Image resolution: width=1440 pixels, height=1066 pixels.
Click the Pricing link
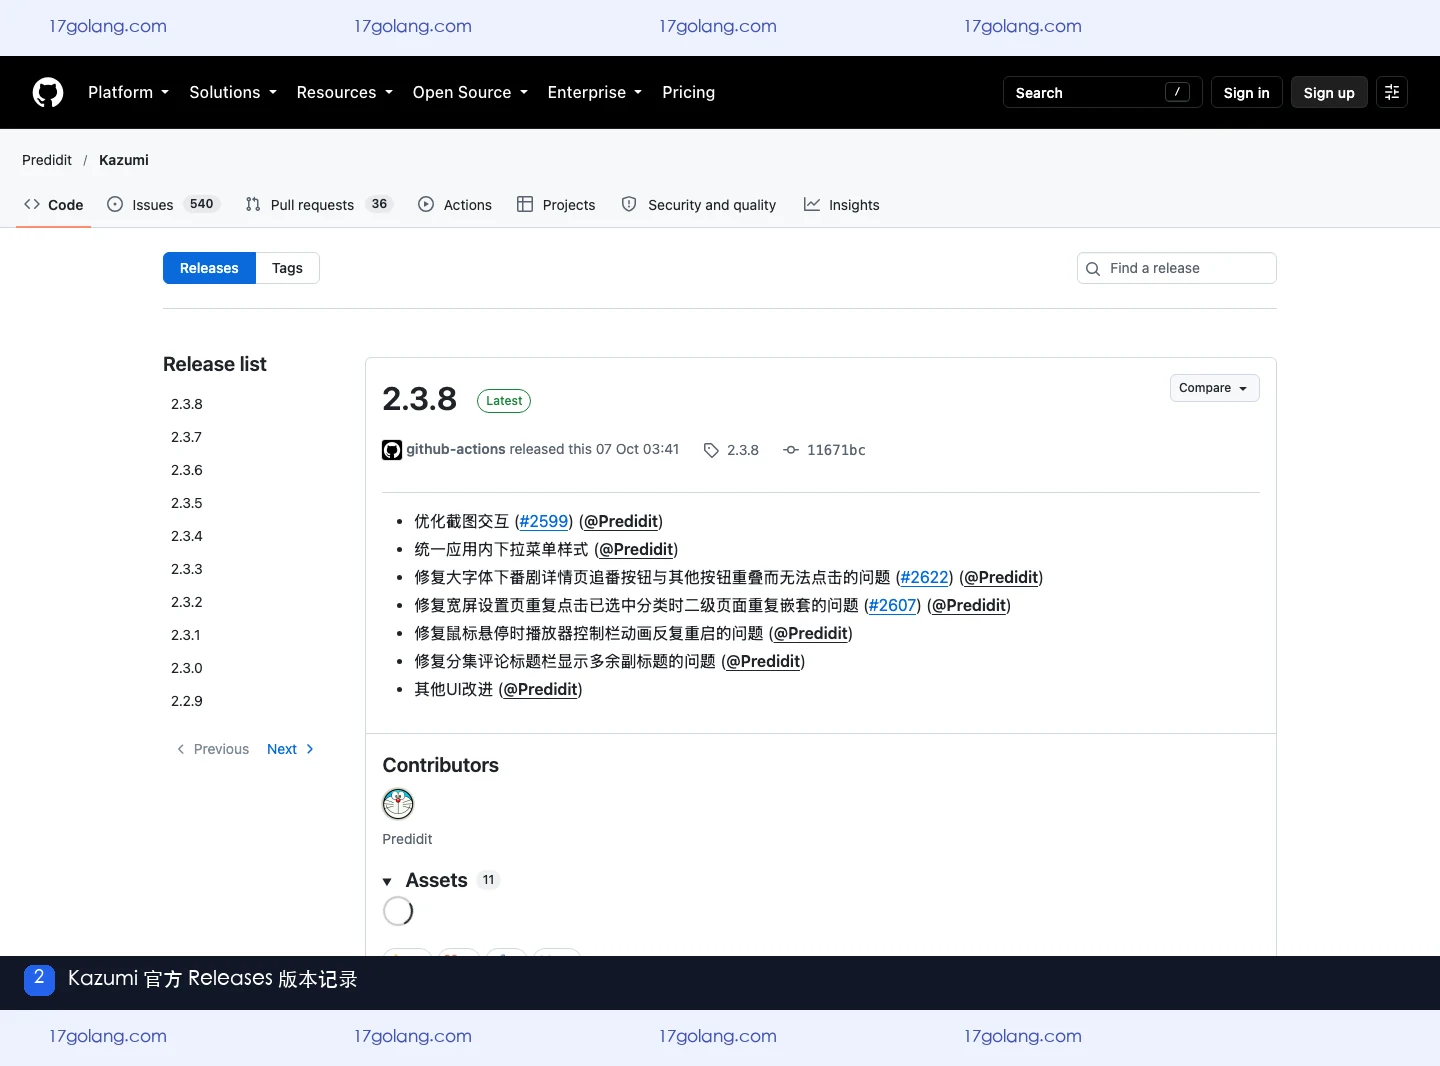[x=688, y=92]
